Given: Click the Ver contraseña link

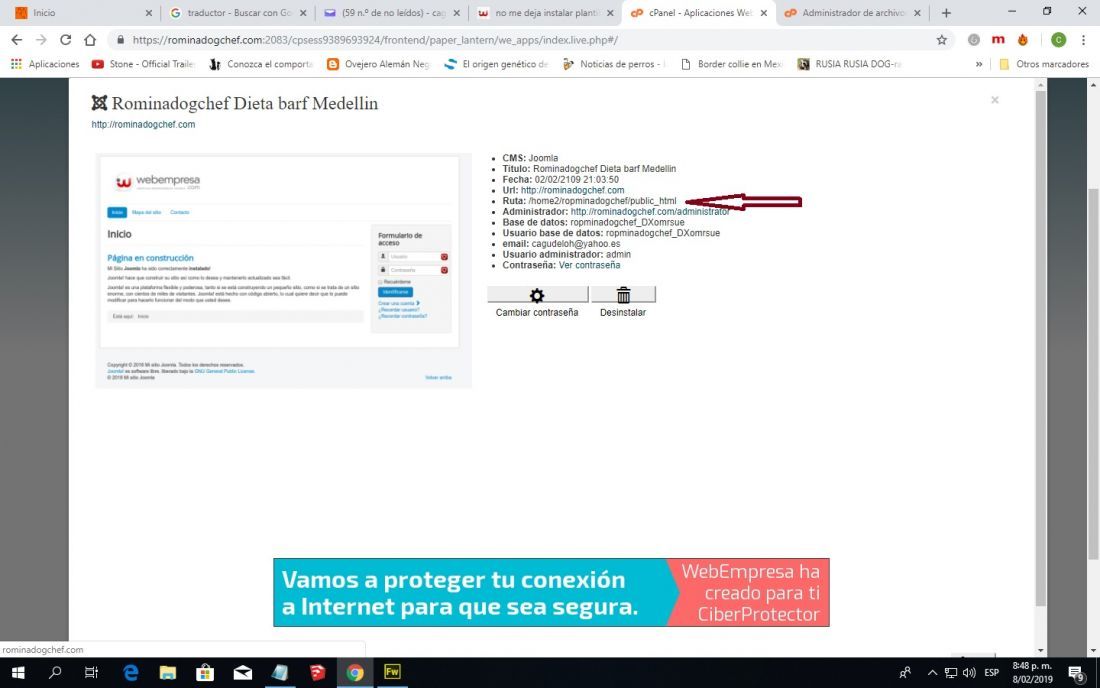Looking at the screenshot, I should pyautogui.click(x=589, y=265).
